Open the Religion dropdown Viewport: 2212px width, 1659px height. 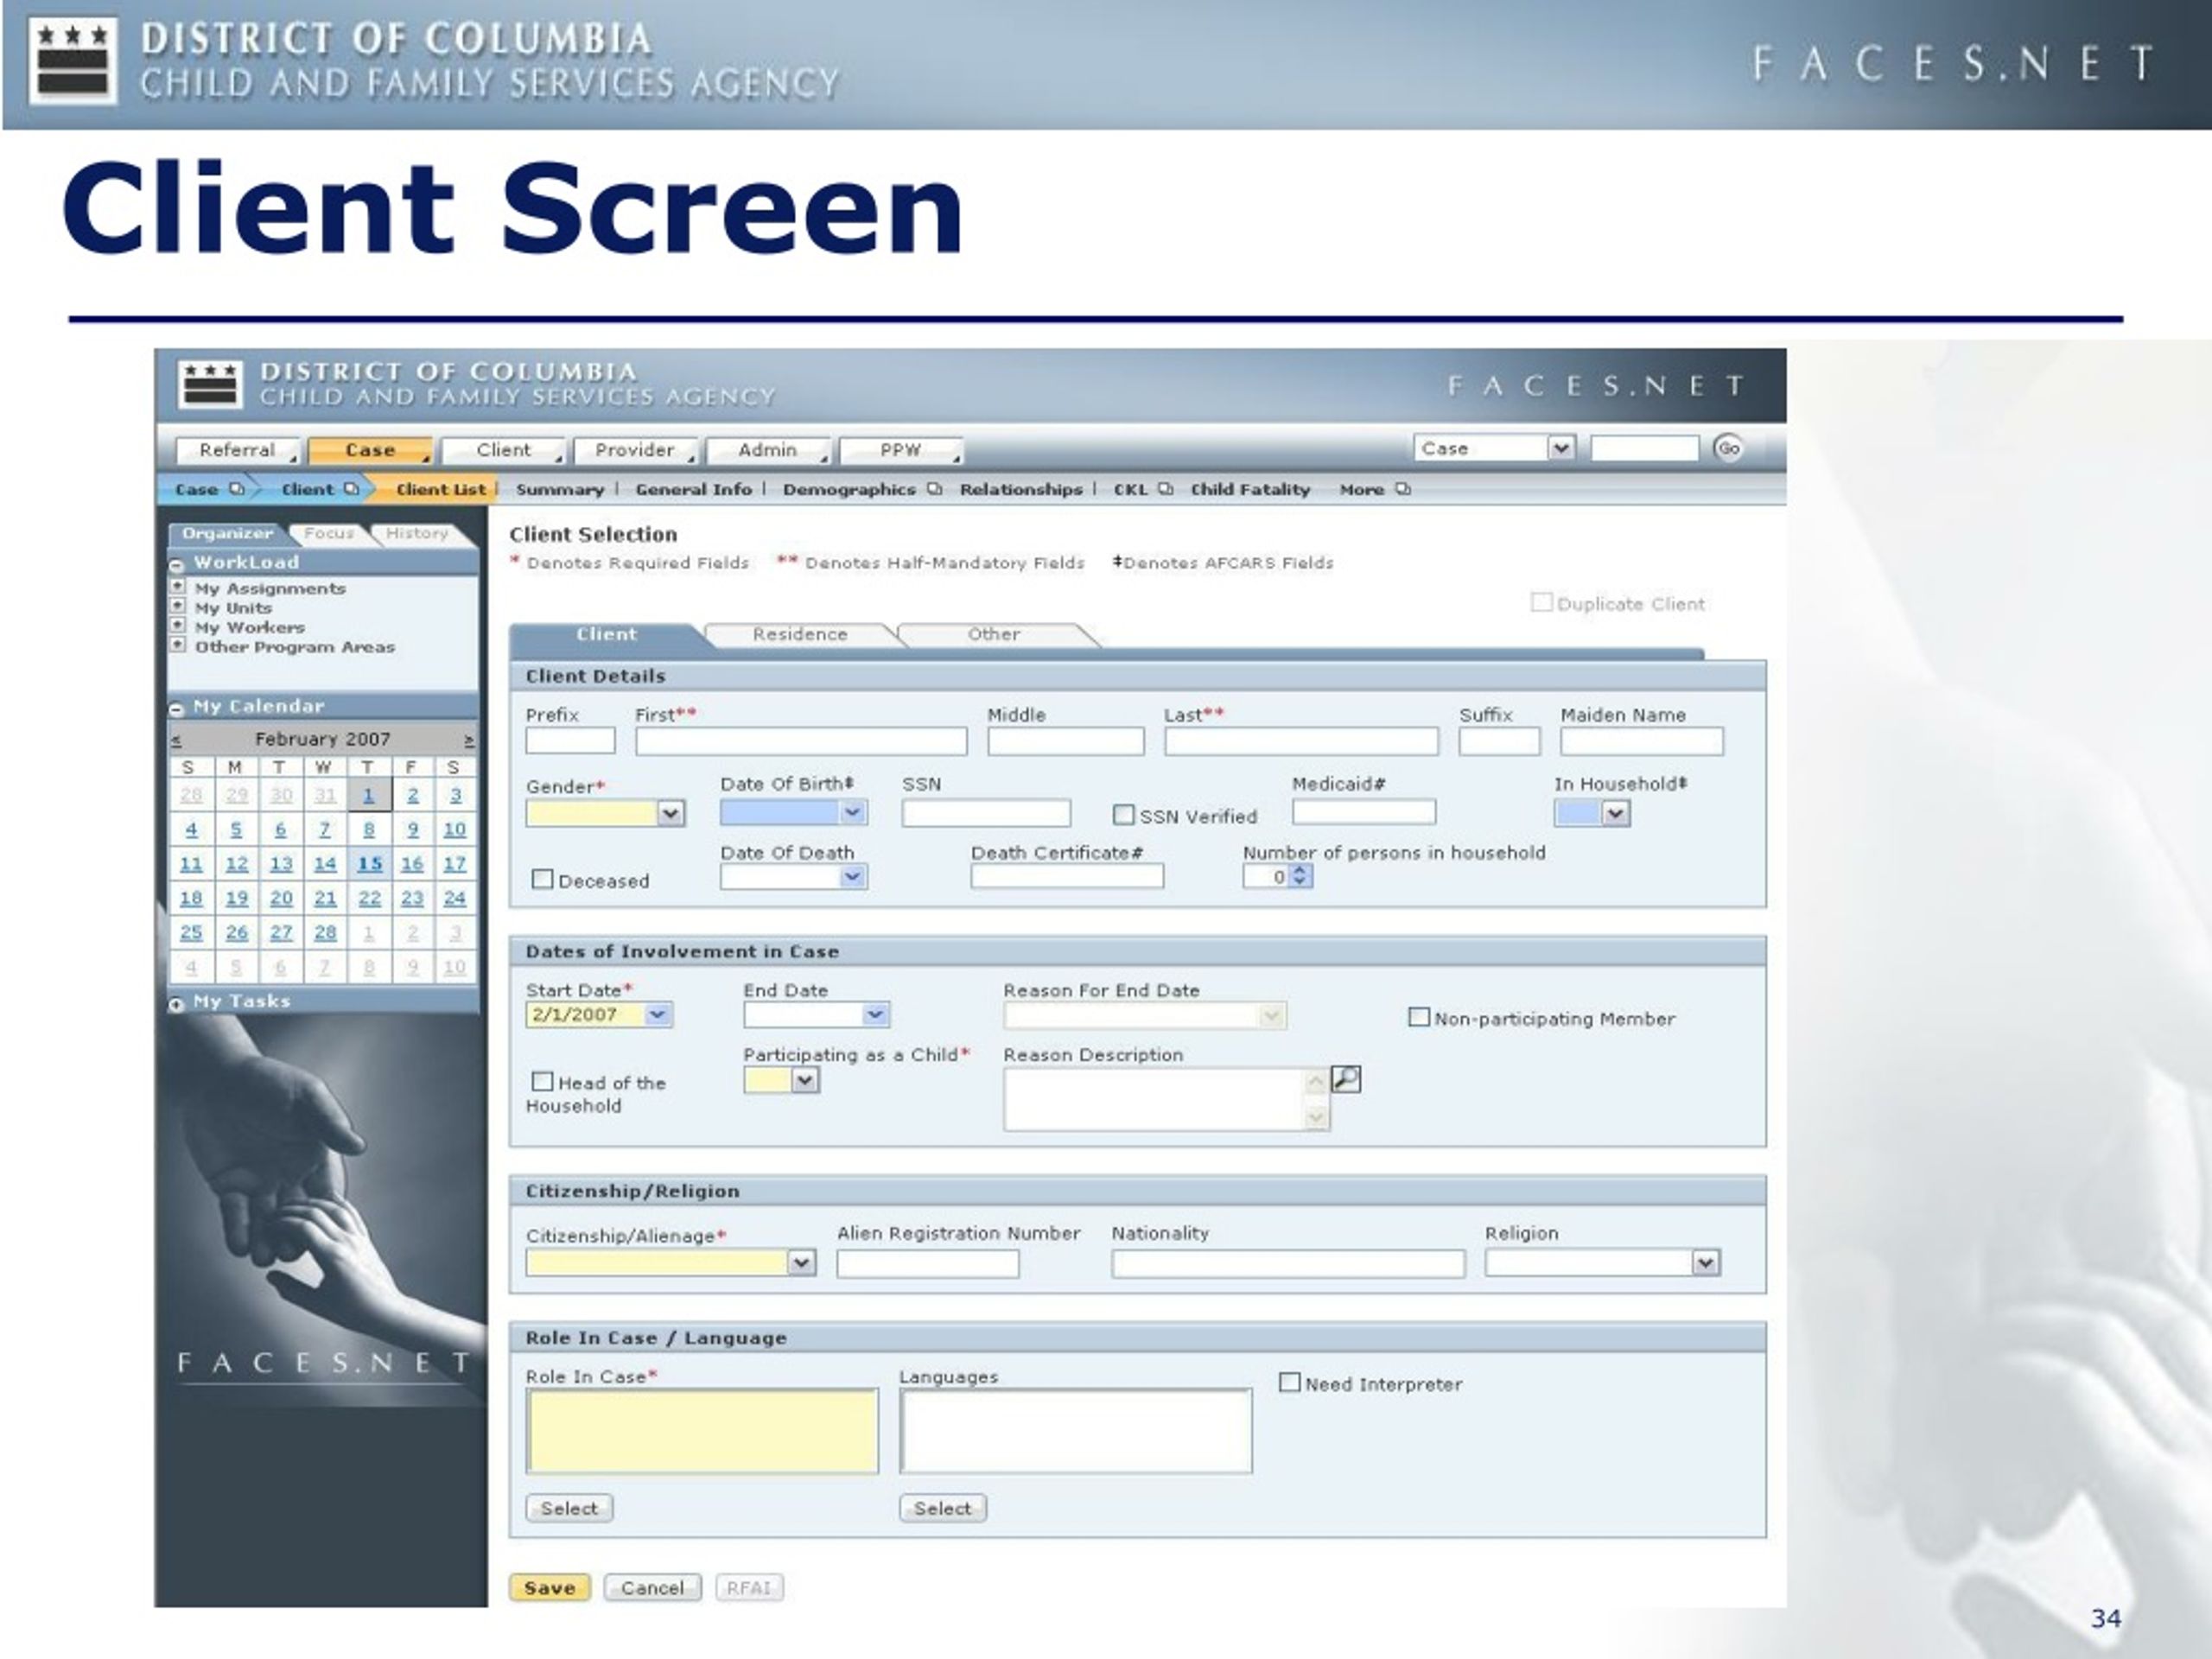(1705, 1263)
